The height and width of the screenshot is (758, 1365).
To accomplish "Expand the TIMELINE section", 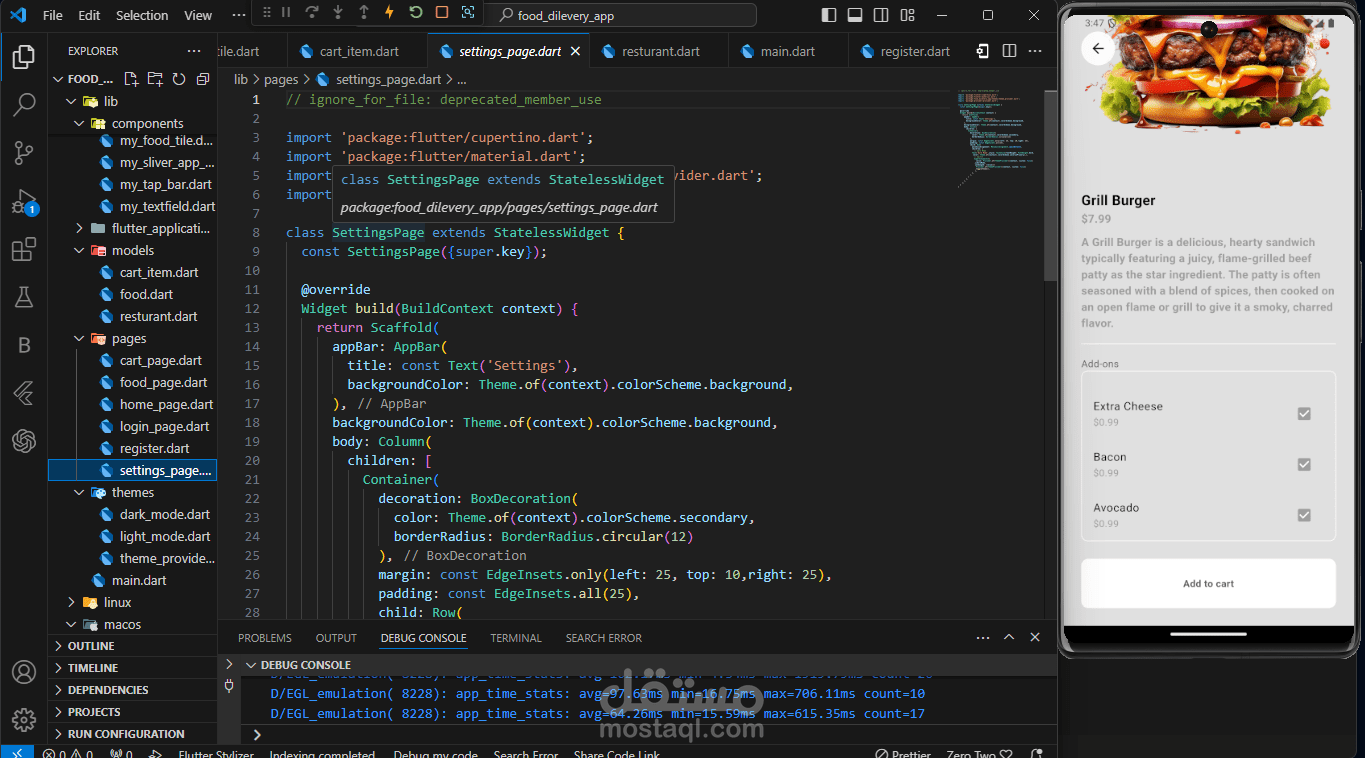I will click(x=132, y=668).
